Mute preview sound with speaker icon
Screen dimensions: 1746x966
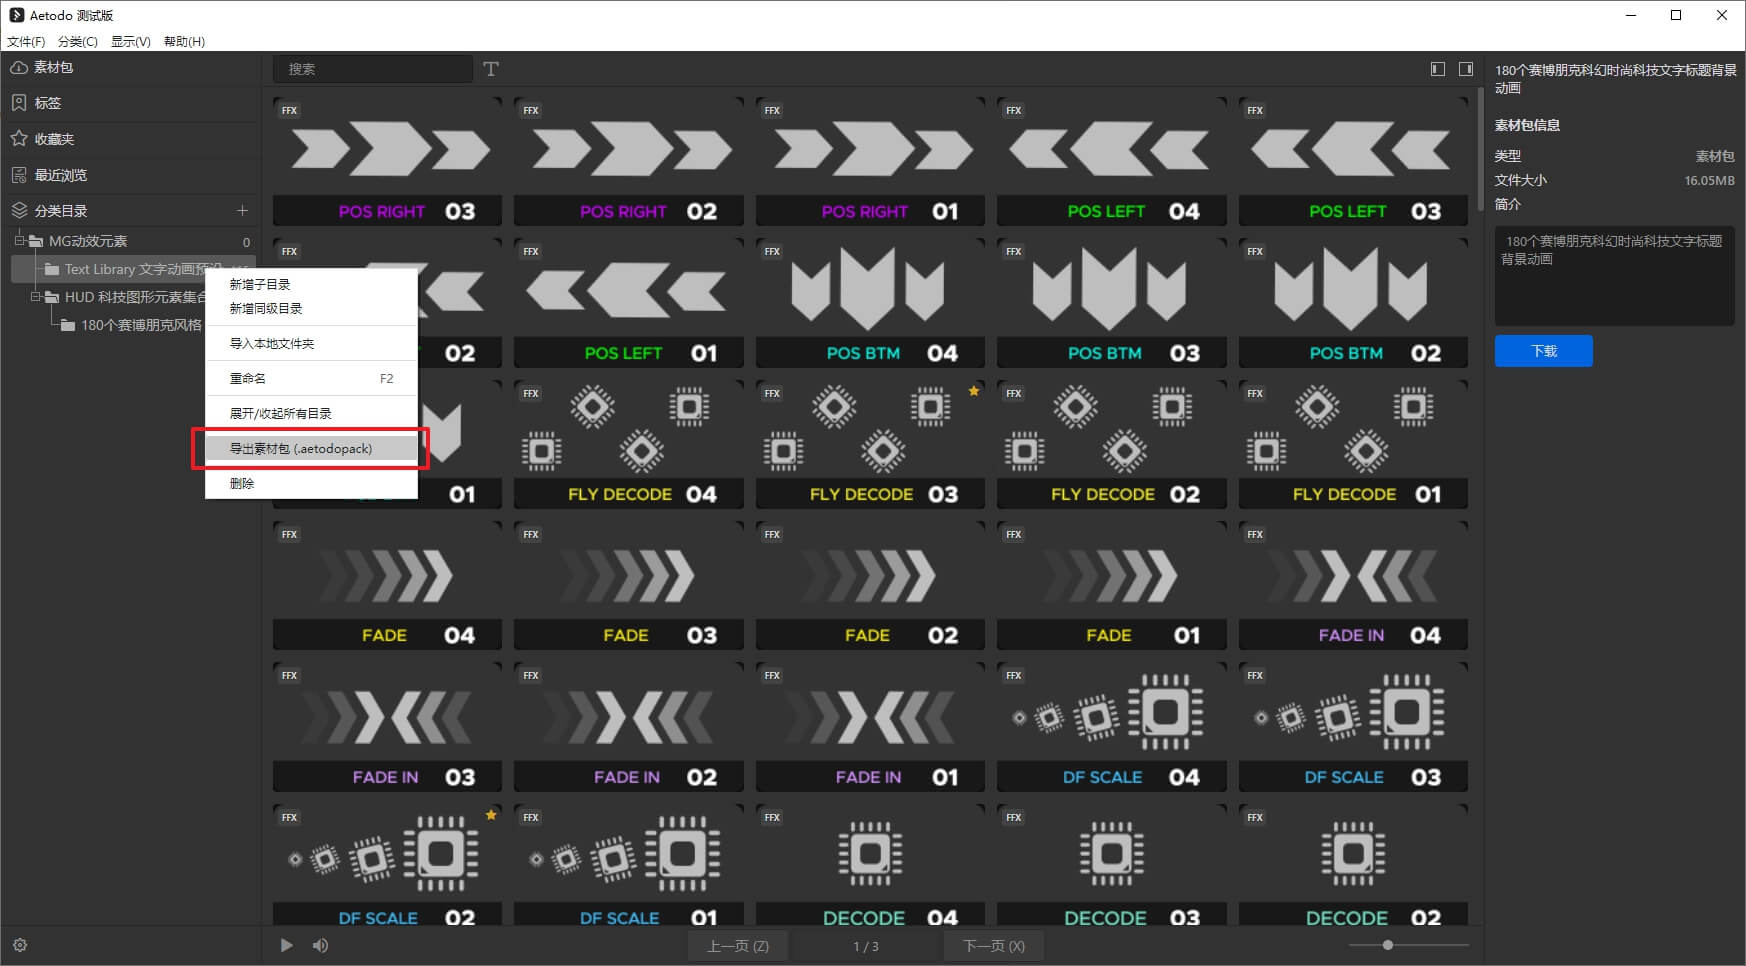(x=320, y=945)
